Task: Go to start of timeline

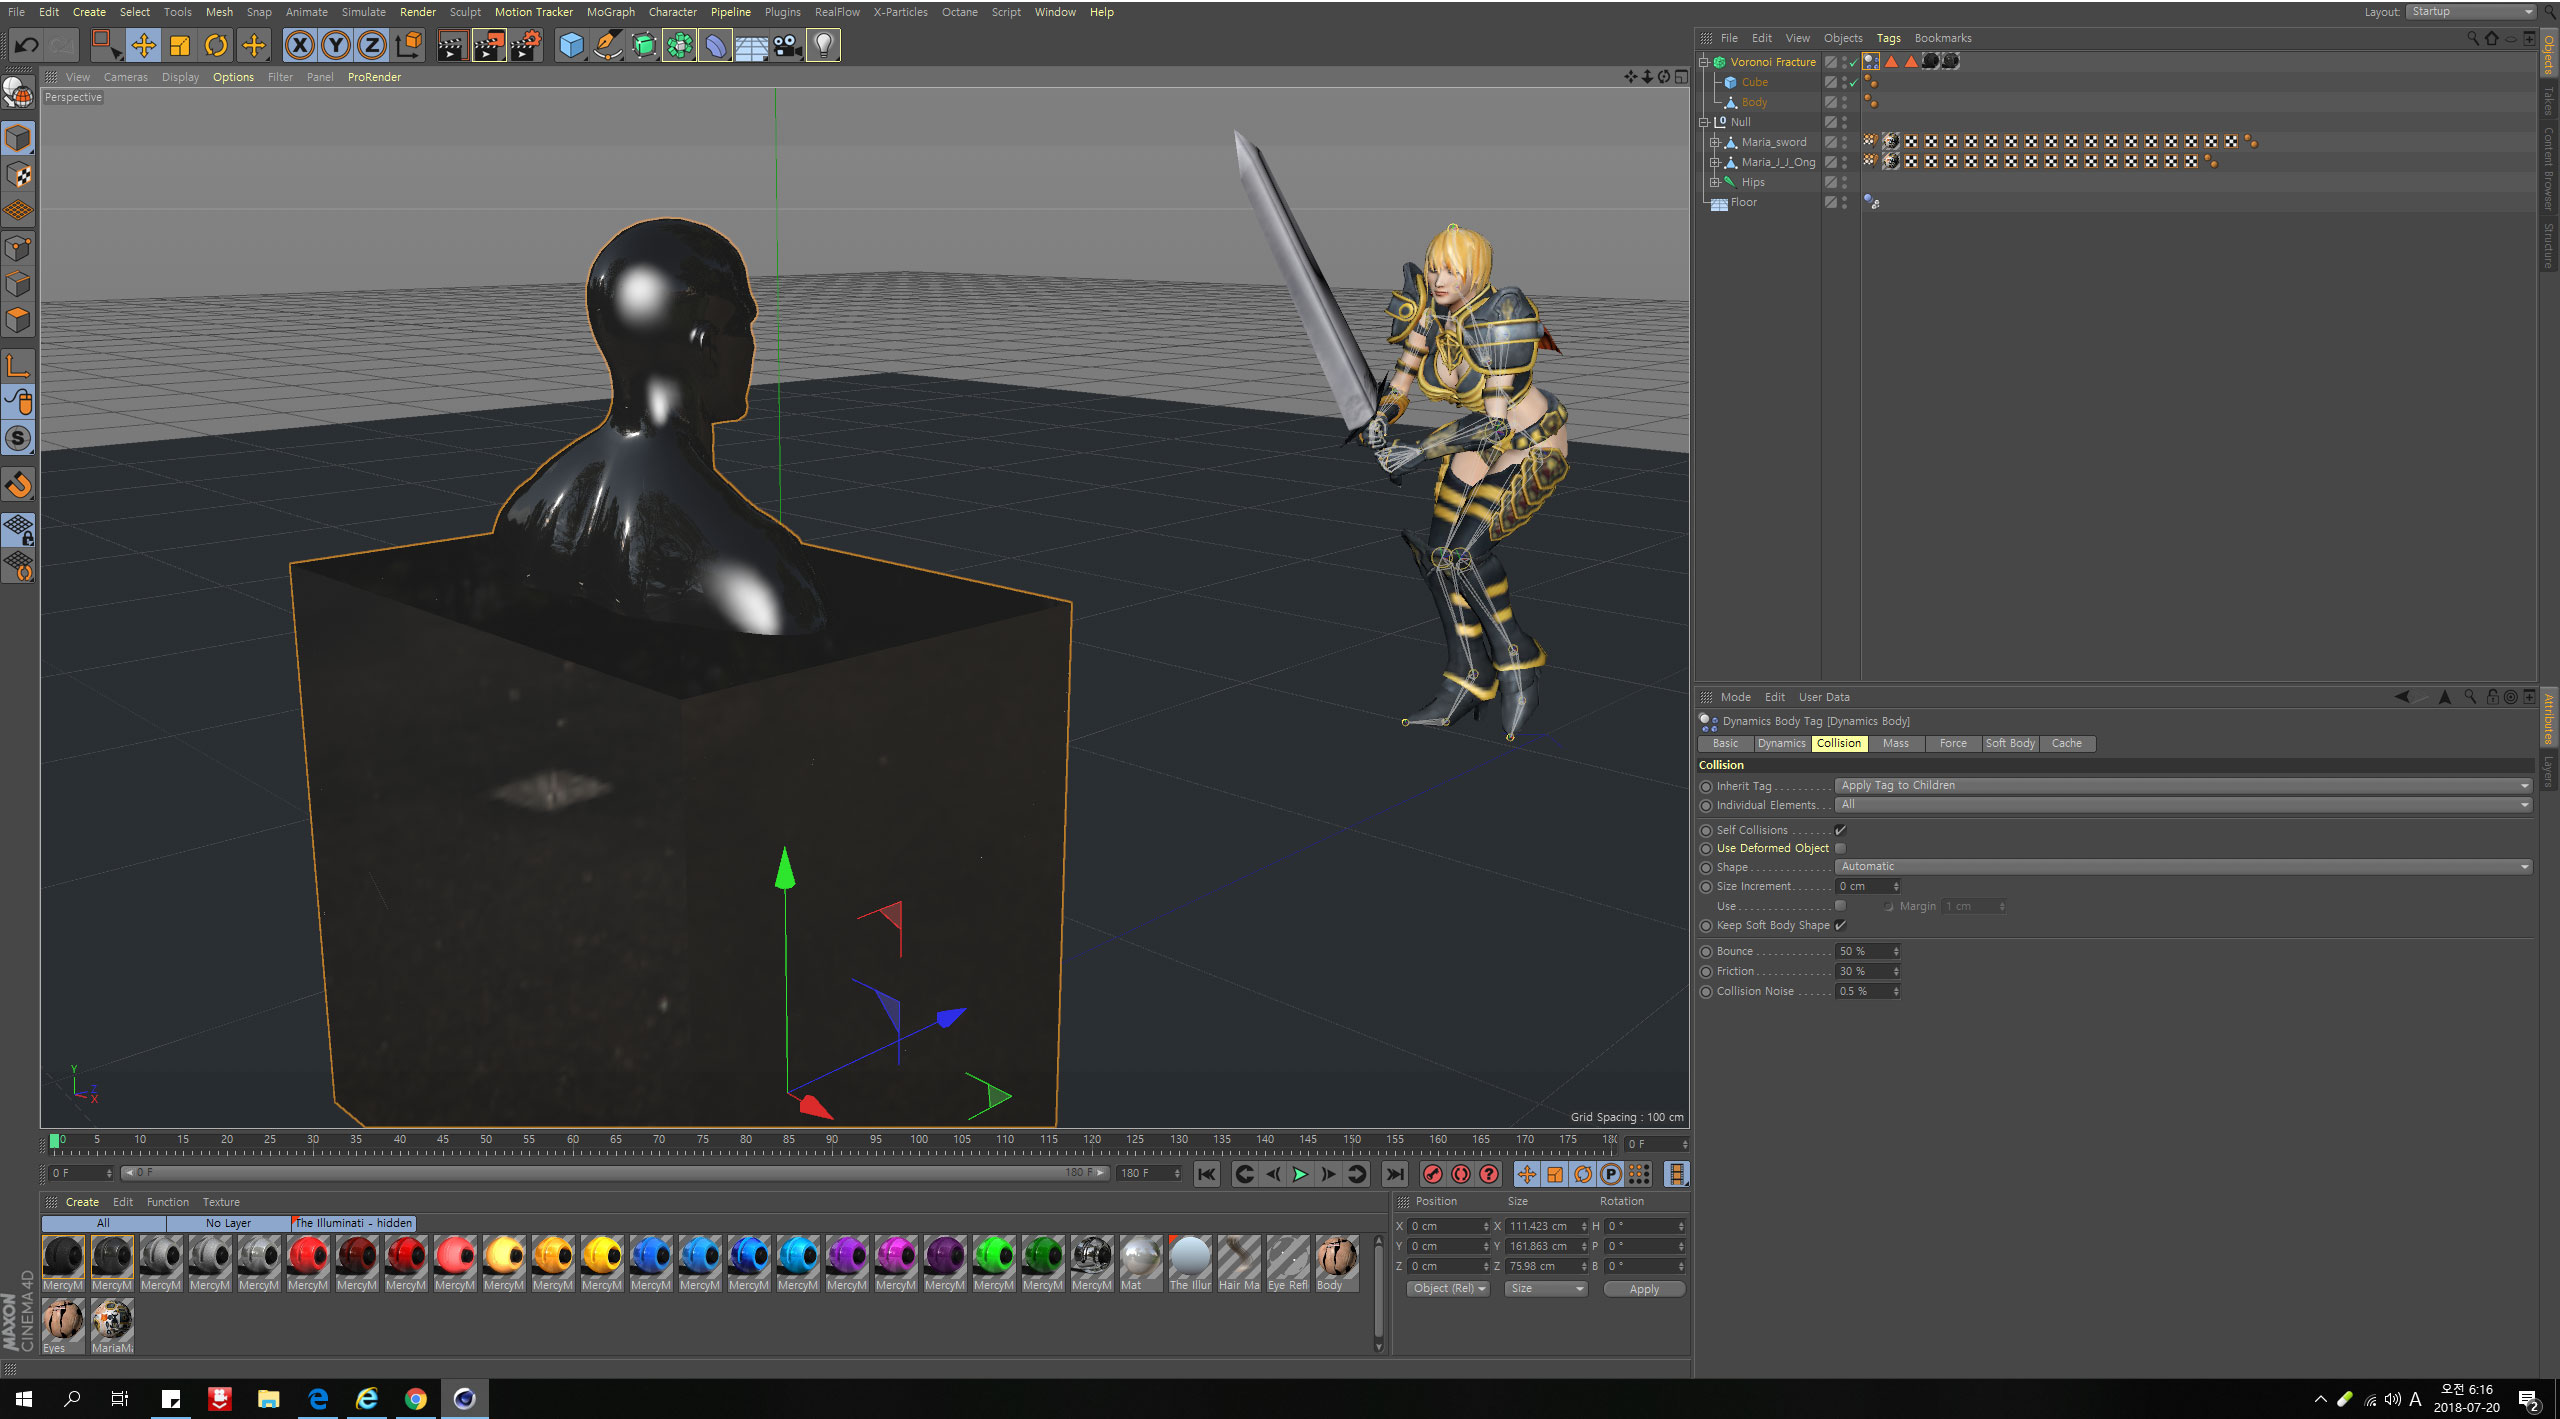Action: pos(1207,1174)
